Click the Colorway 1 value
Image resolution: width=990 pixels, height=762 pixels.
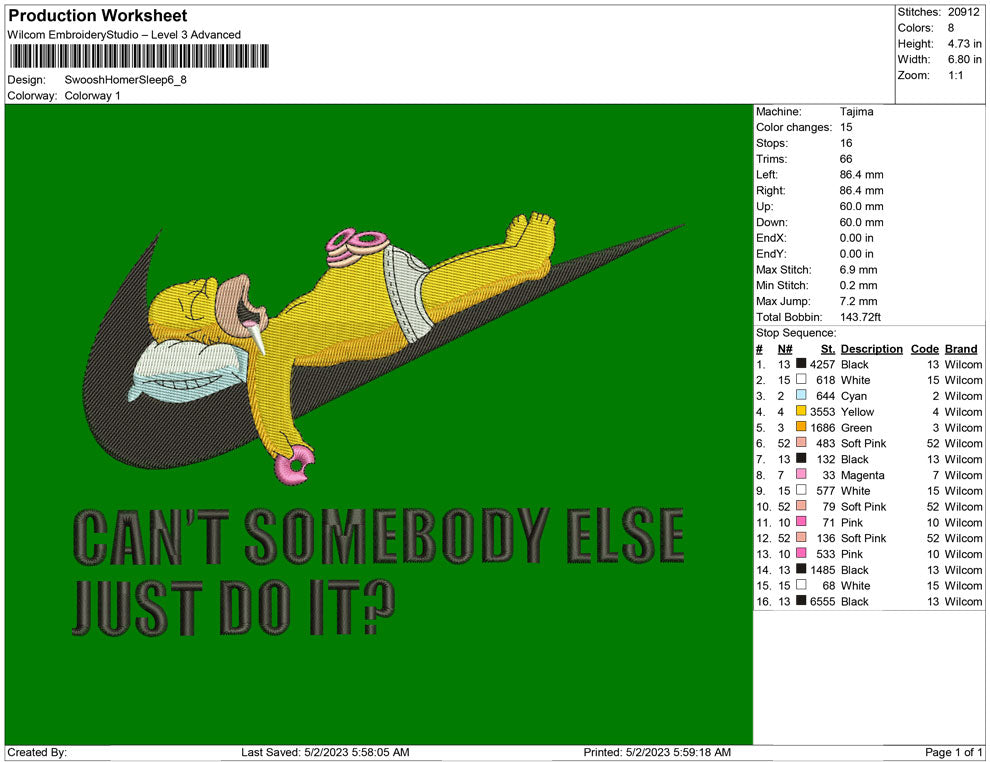tap(92, 96)
